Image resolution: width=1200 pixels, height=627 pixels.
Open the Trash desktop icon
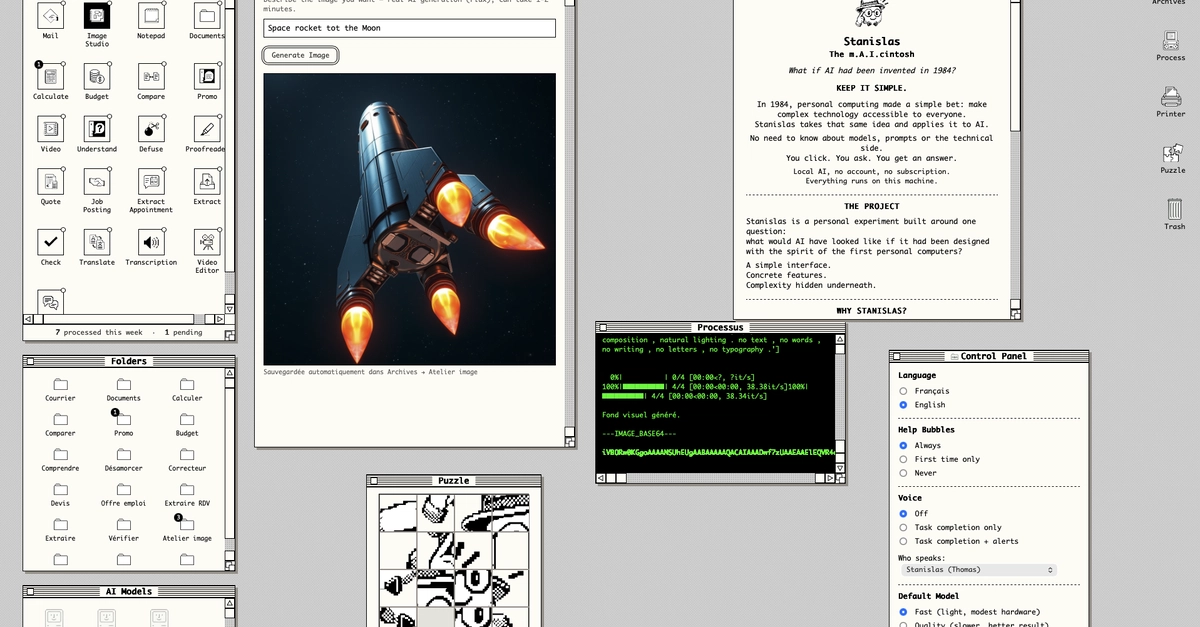[1174, 209]
